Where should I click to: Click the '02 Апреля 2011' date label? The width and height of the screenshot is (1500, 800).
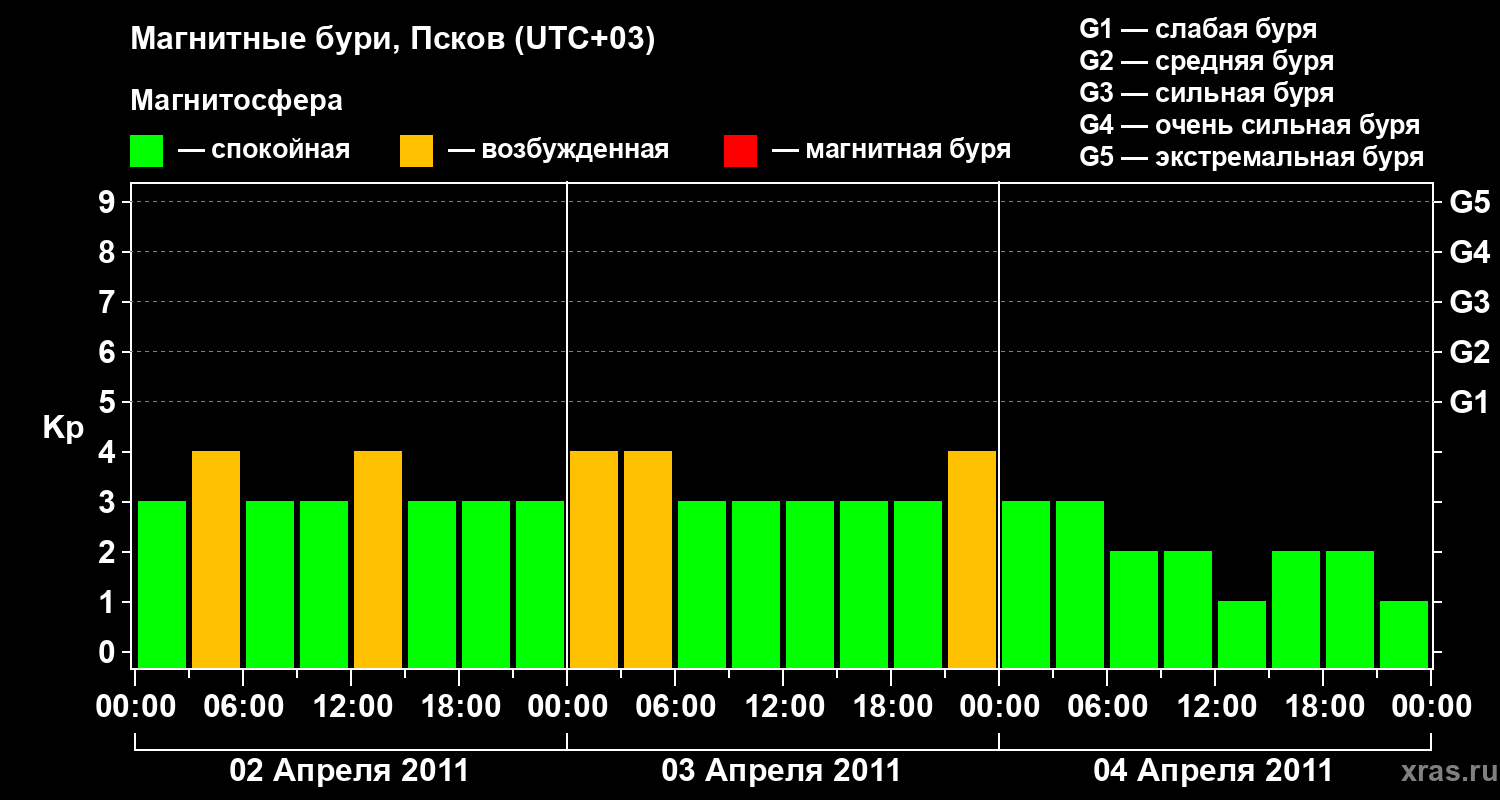tap(349, 771)
